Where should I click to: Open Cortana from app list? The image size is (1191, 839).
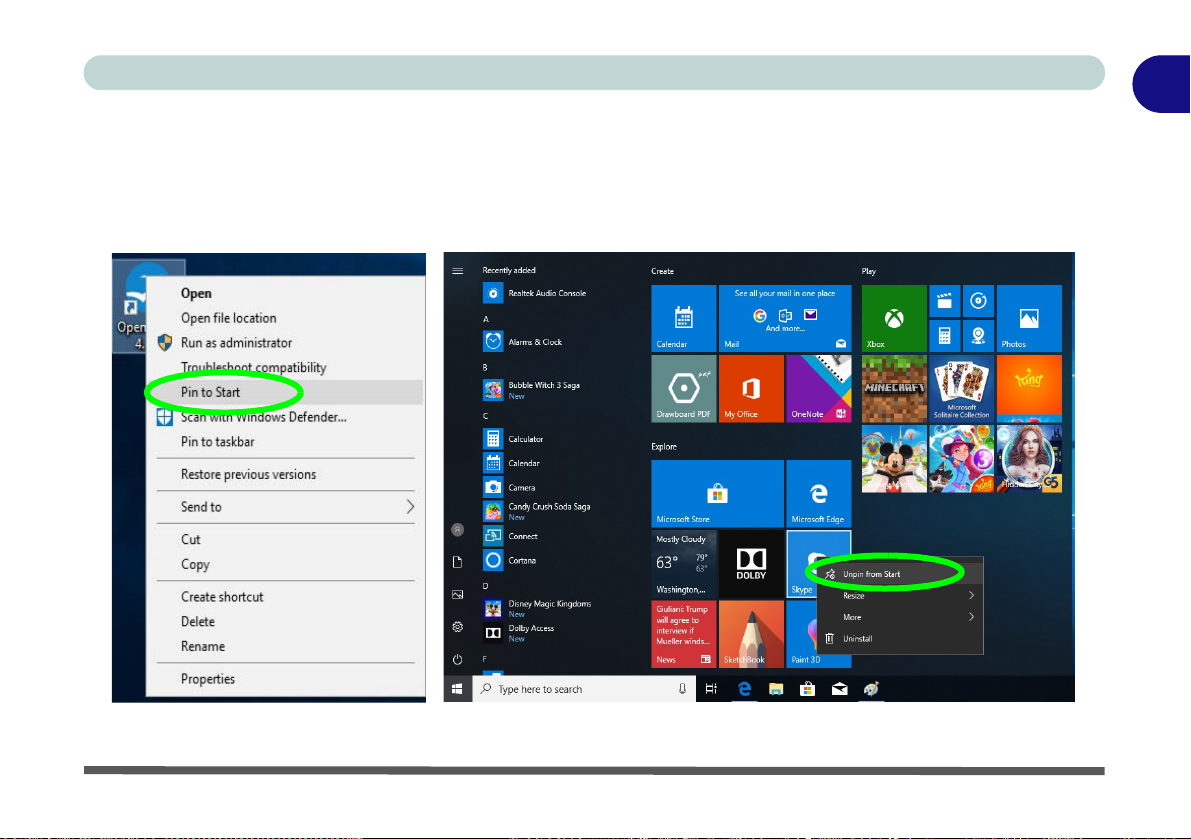point(510,560)
